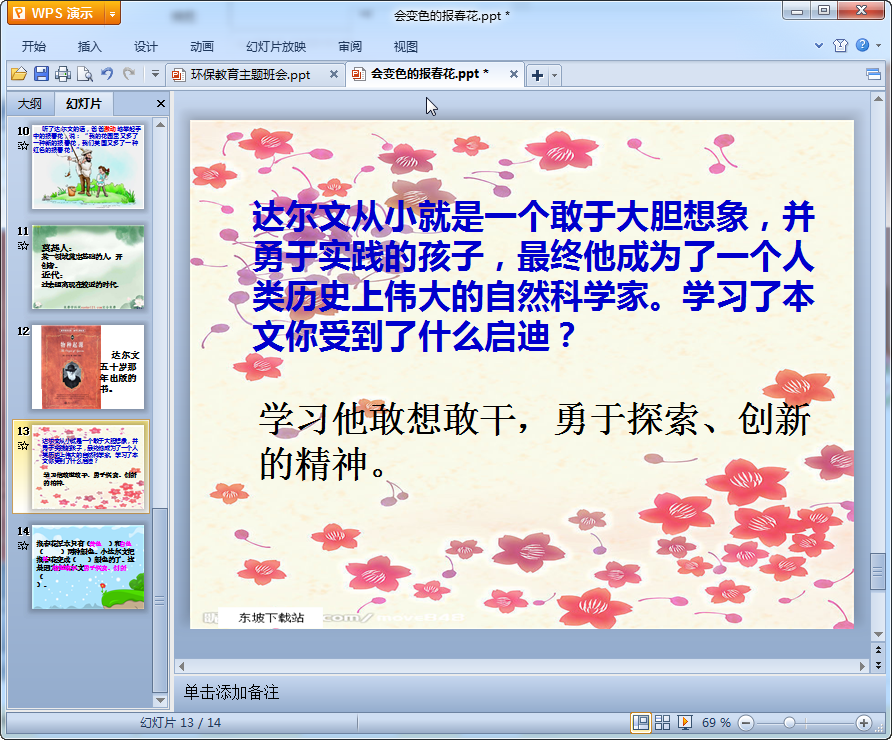Screen dimensions: 892x740
Task: Click the blue slide title text box
Action: [x=533, y=277]
